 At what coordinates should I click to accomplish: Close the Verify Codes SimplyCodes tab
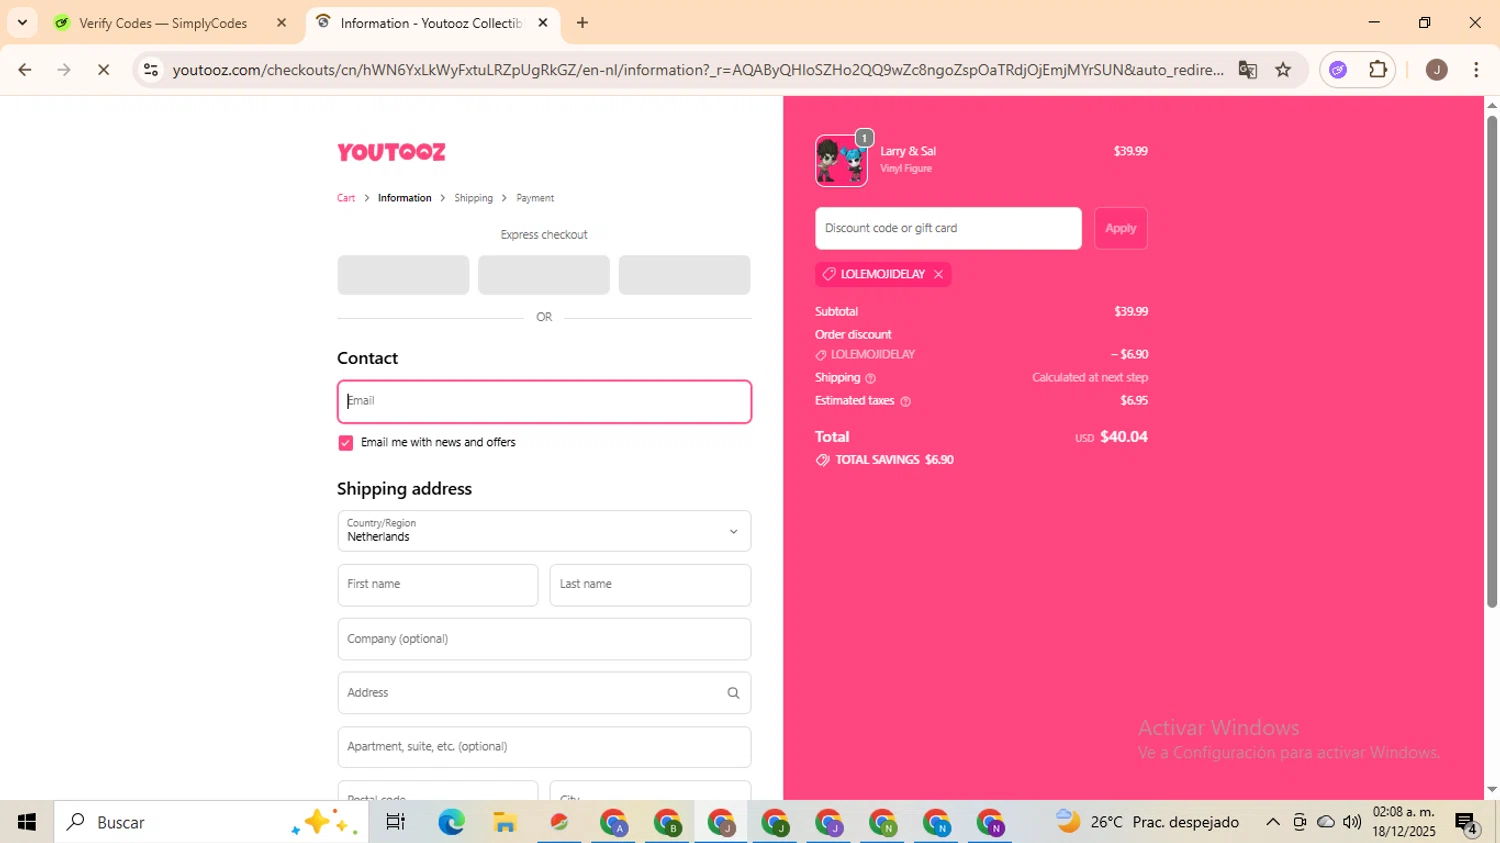(281, 23)
